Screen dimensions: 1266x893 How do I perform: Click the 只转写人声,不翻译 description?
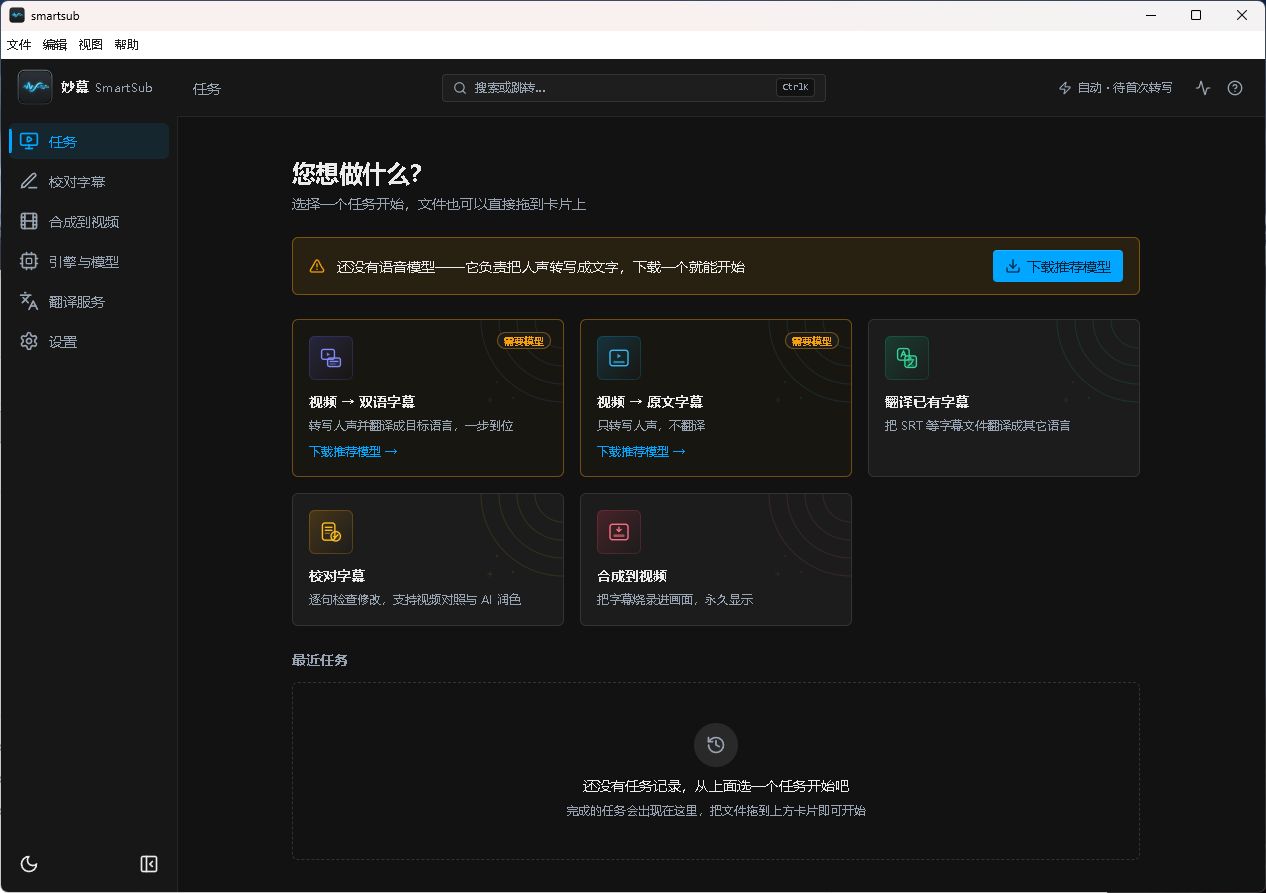click(651, 426)
